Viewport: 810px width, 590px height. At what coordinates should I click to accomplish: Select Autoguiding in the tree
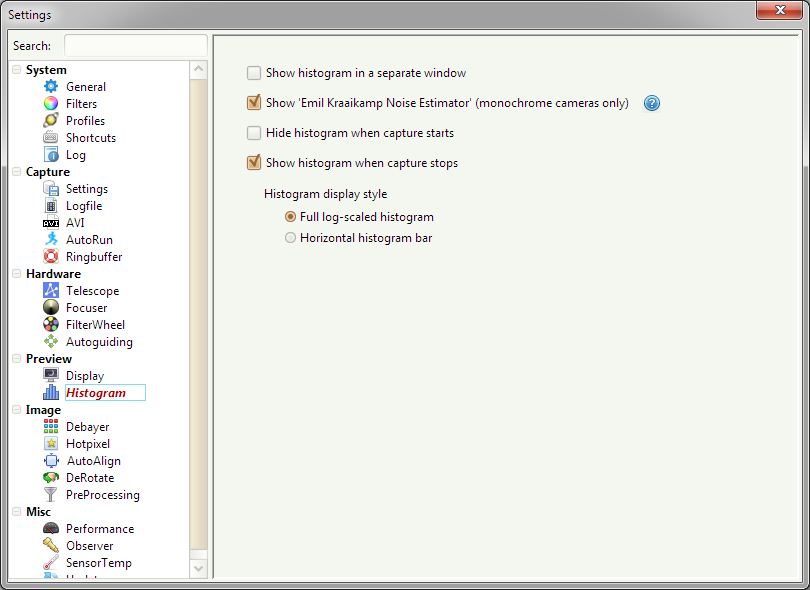99,342
